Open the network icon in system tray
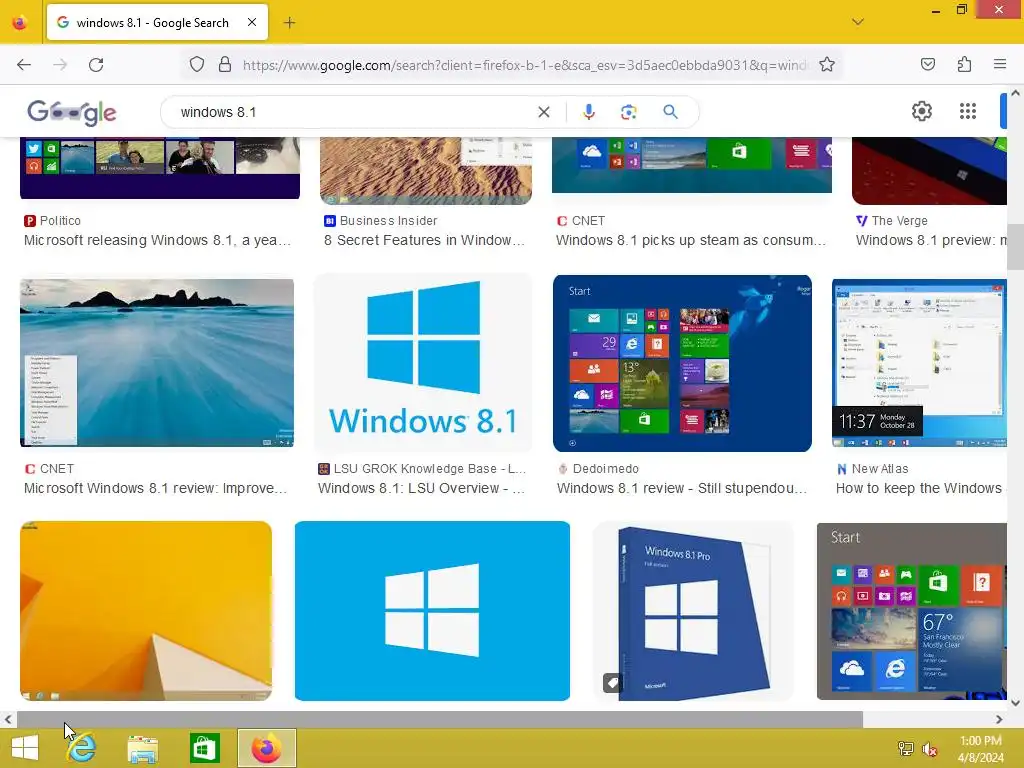 click(x=906, y=748)
